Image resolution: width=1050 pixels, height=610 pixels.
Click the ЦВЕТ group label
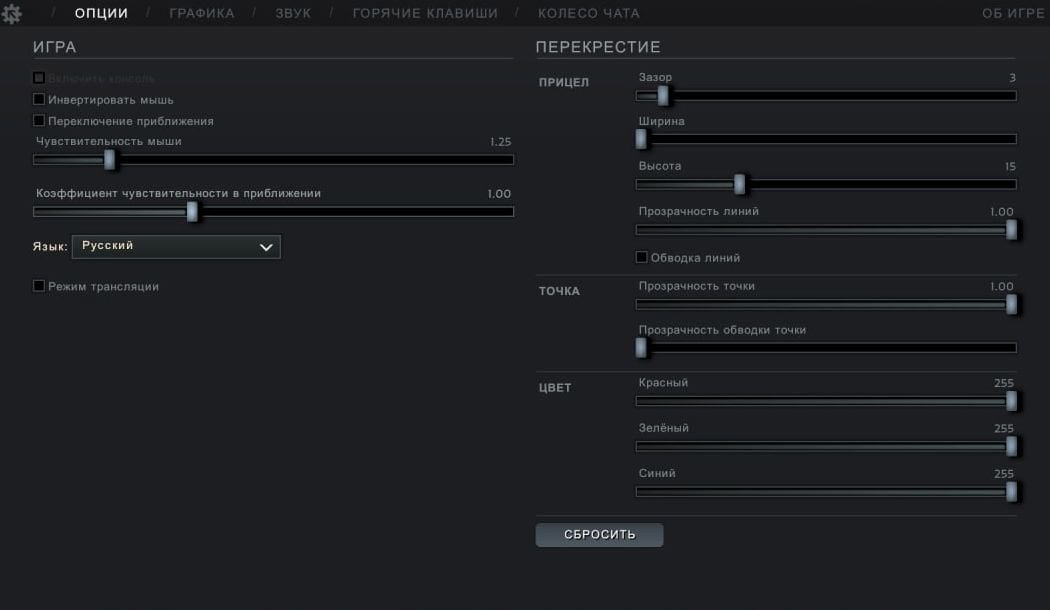point(555,388)
